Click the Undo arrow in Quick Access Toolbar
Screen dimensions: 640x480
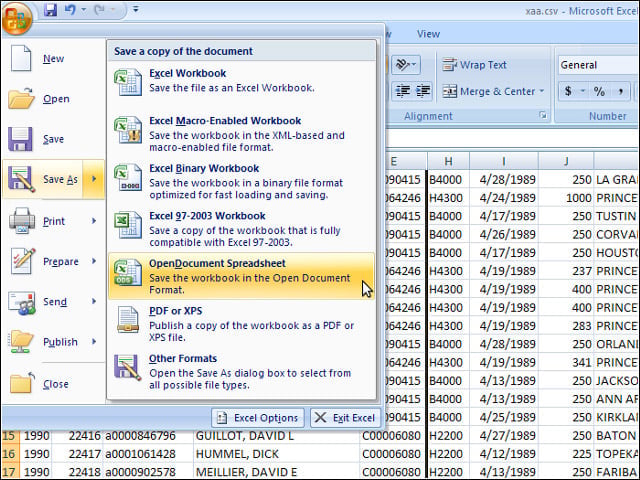coord(70,10)
